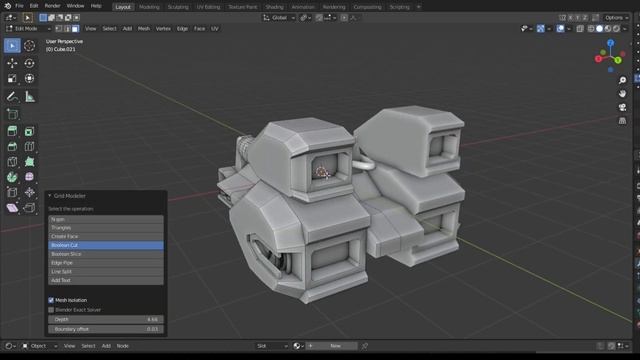Open the Mesh menu
This screenshot has height=360, width=640.
tap(144, 29)
